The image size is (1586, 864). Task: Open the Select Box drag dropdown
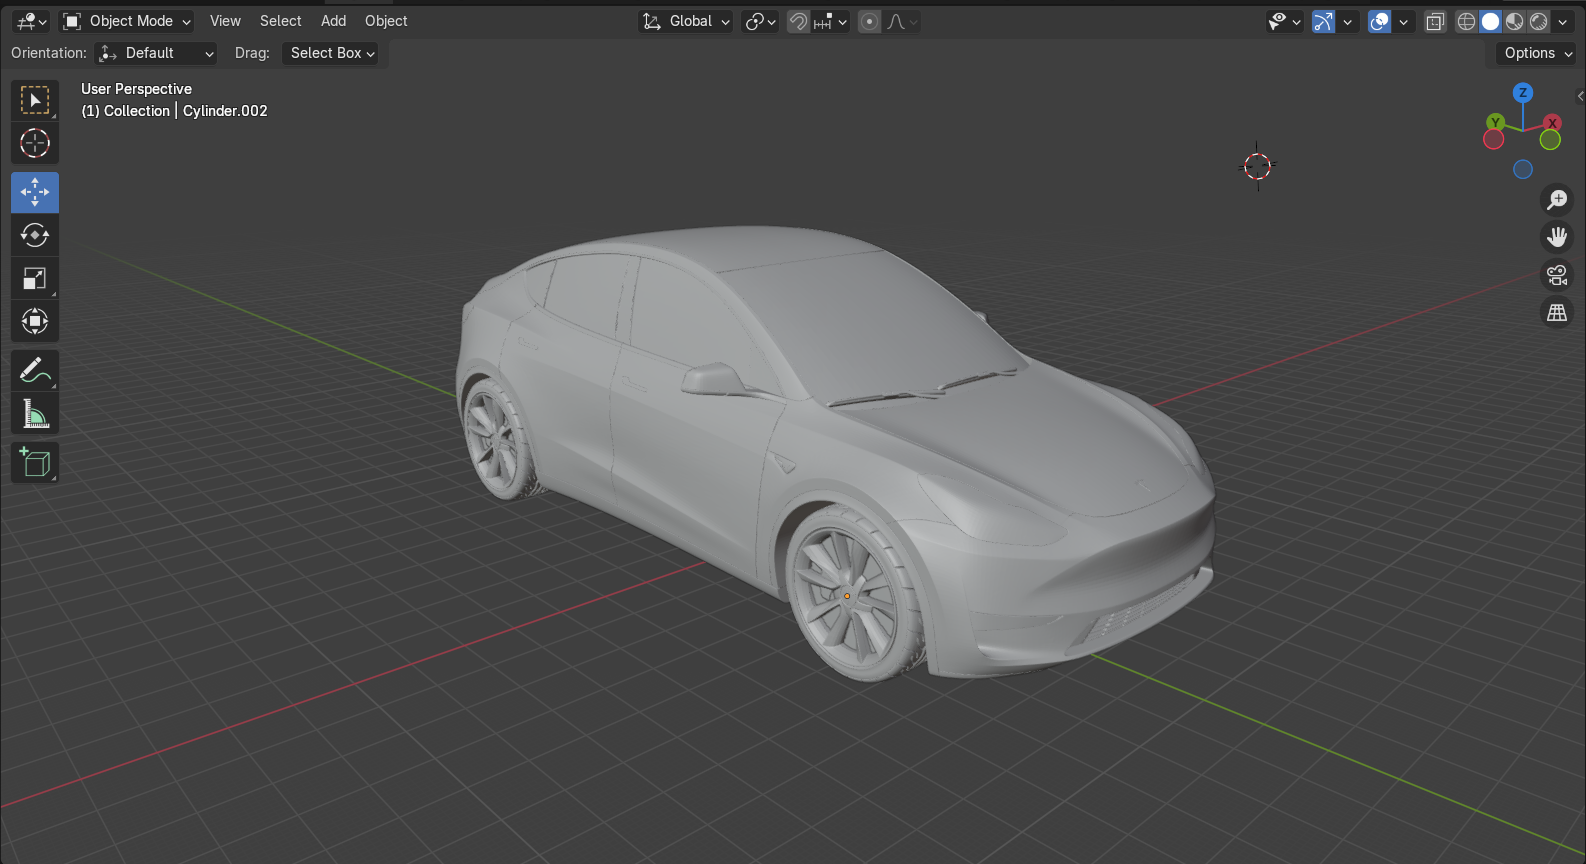(x=333, y=53)
